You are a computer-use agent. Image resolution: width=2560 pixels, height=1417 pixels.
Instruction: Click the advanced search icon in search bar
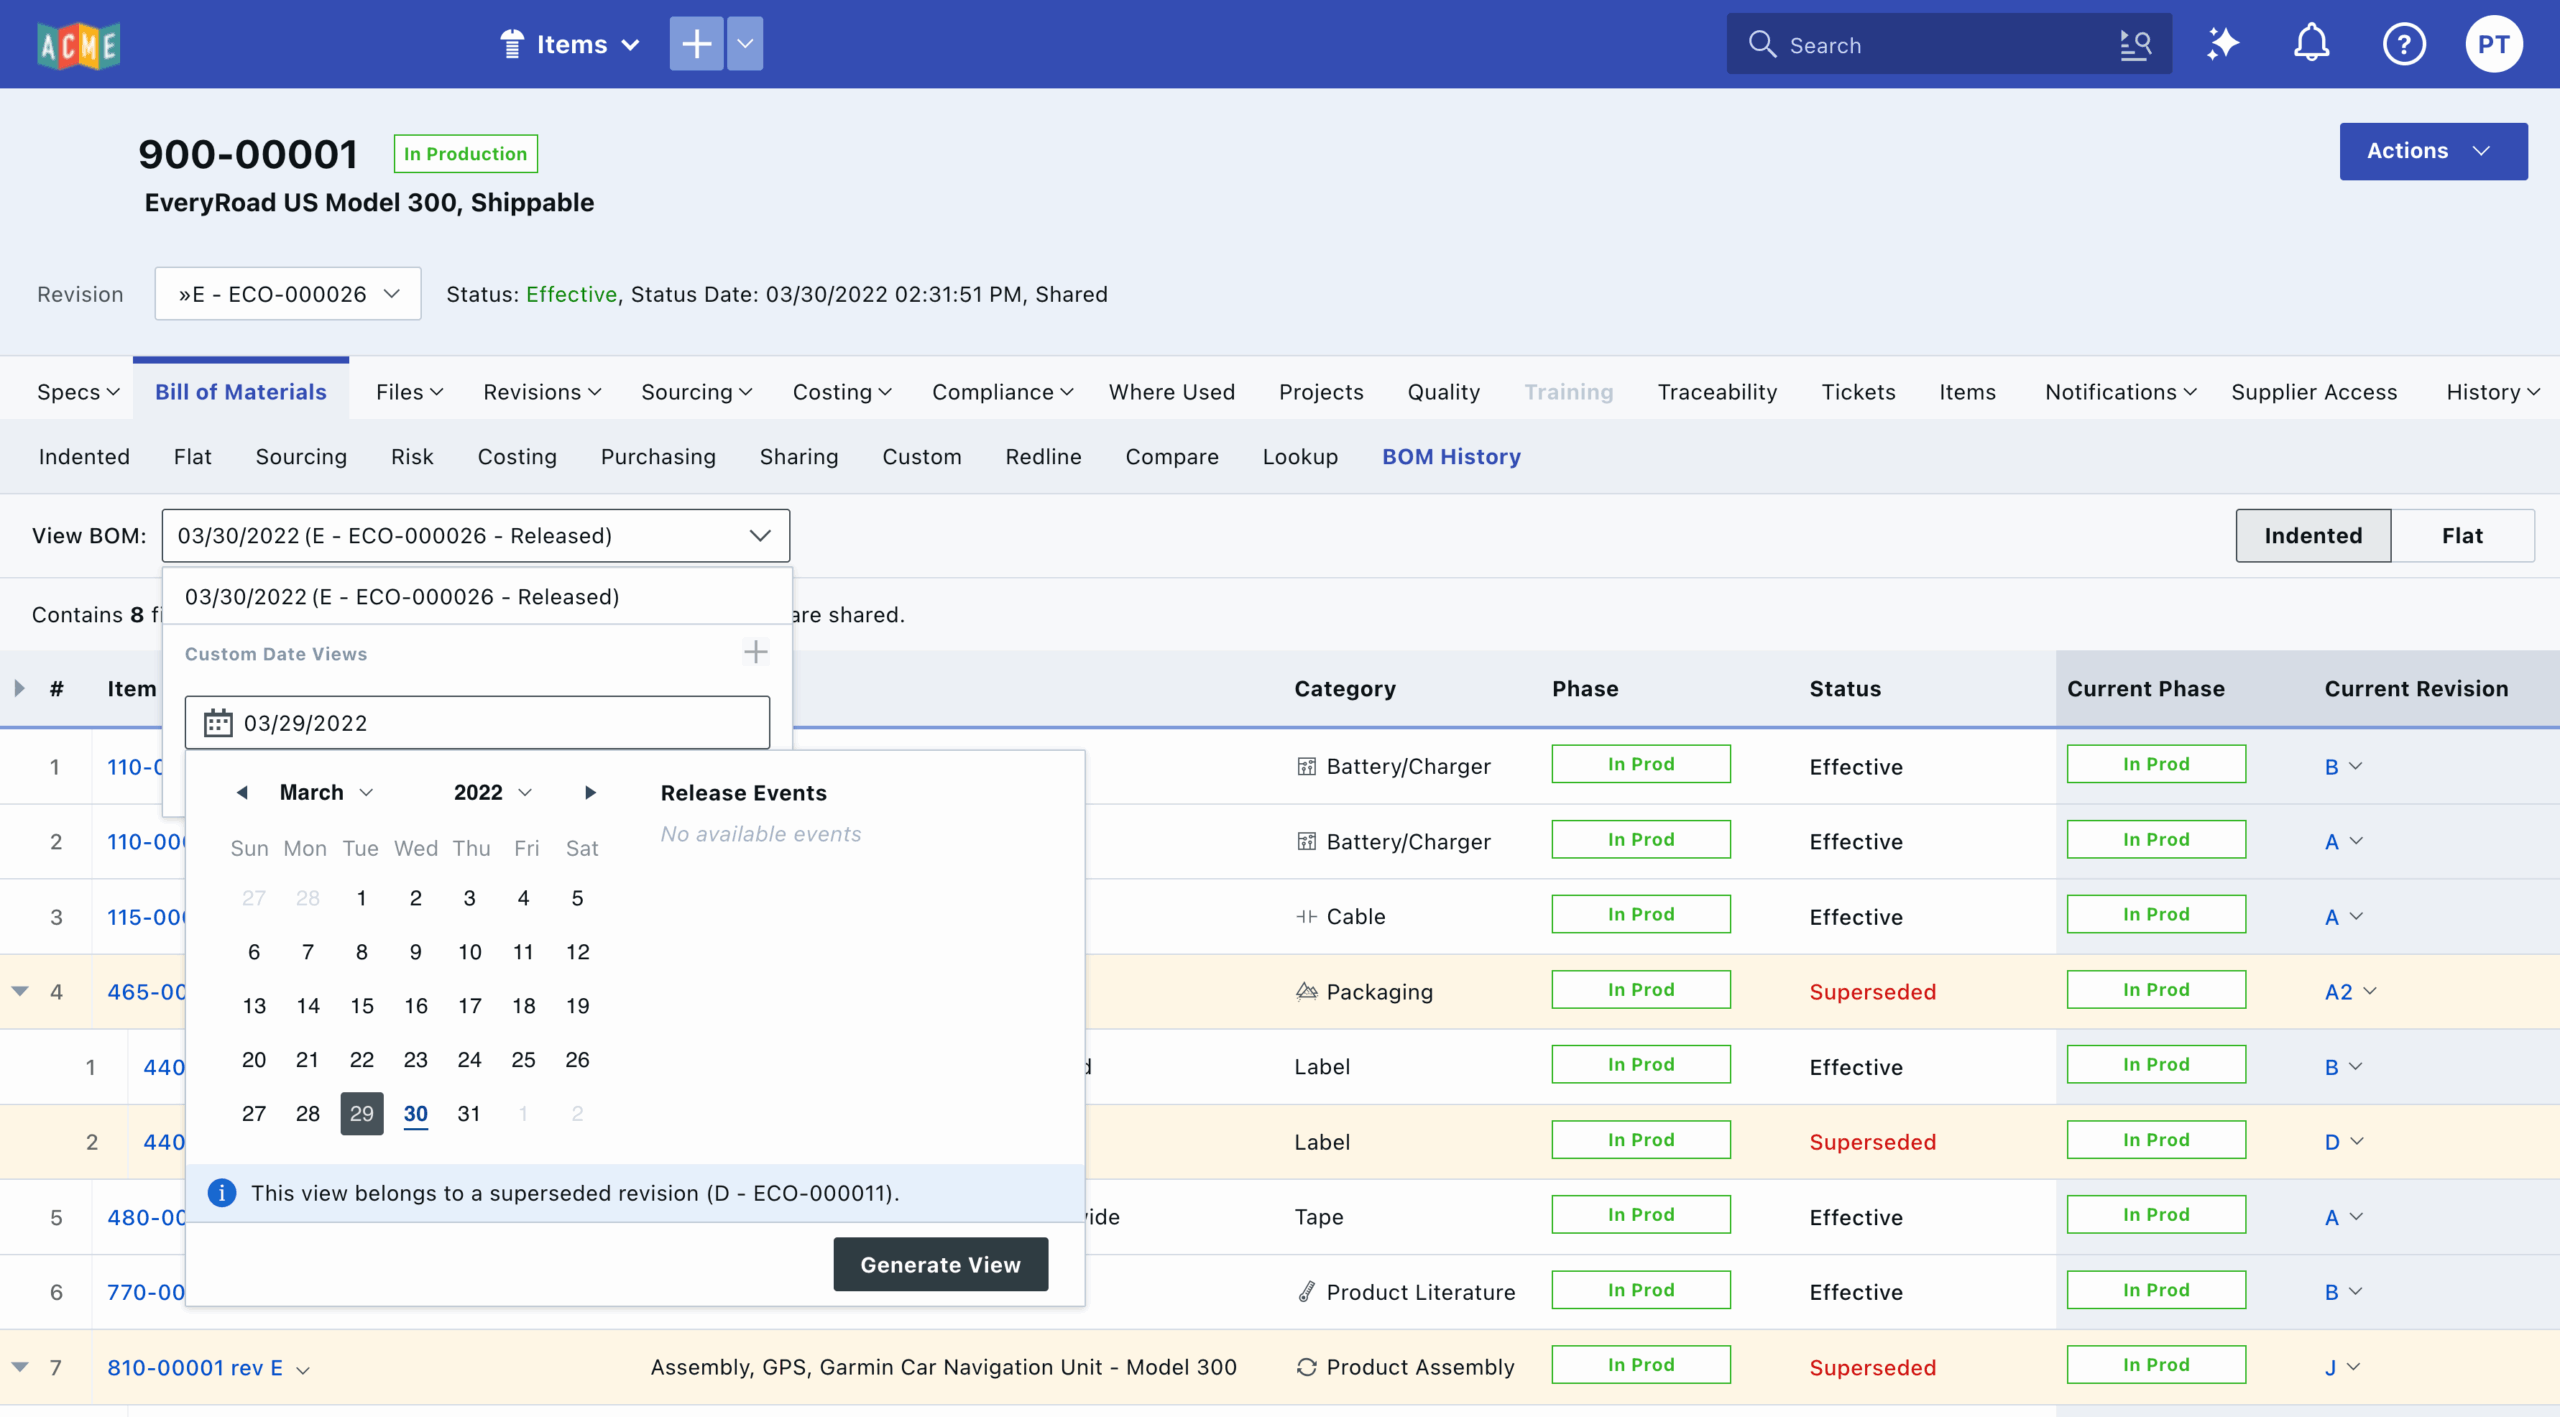pos(2135,45)
